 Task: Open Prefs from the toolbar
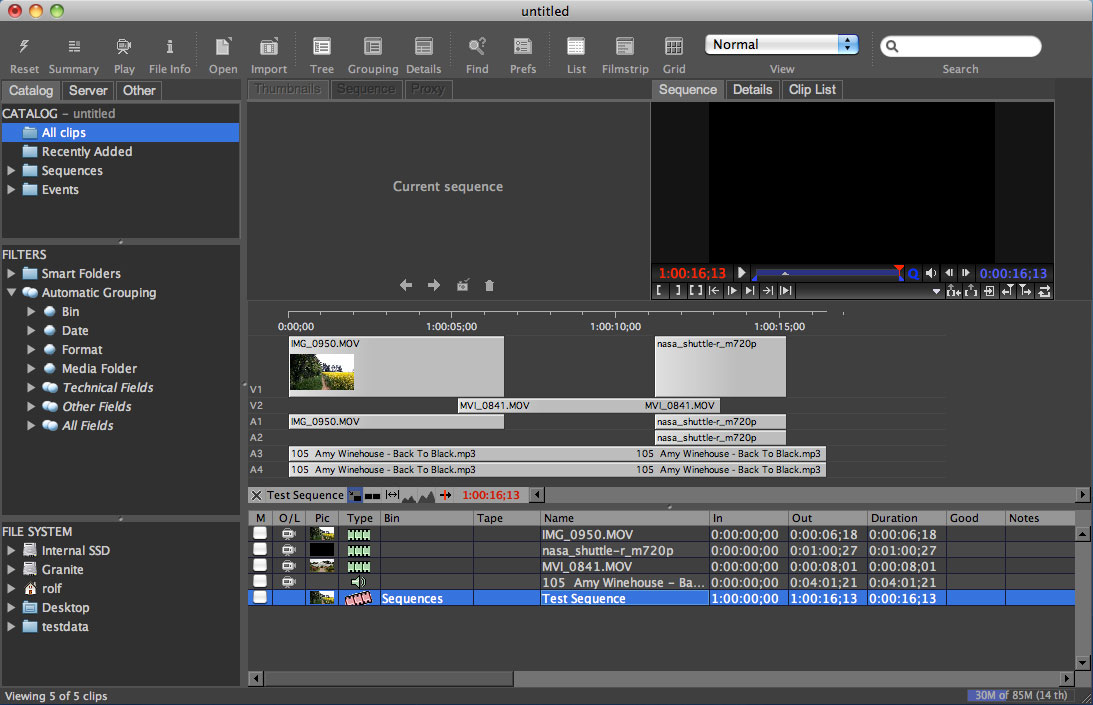click(x=523, y=47)
